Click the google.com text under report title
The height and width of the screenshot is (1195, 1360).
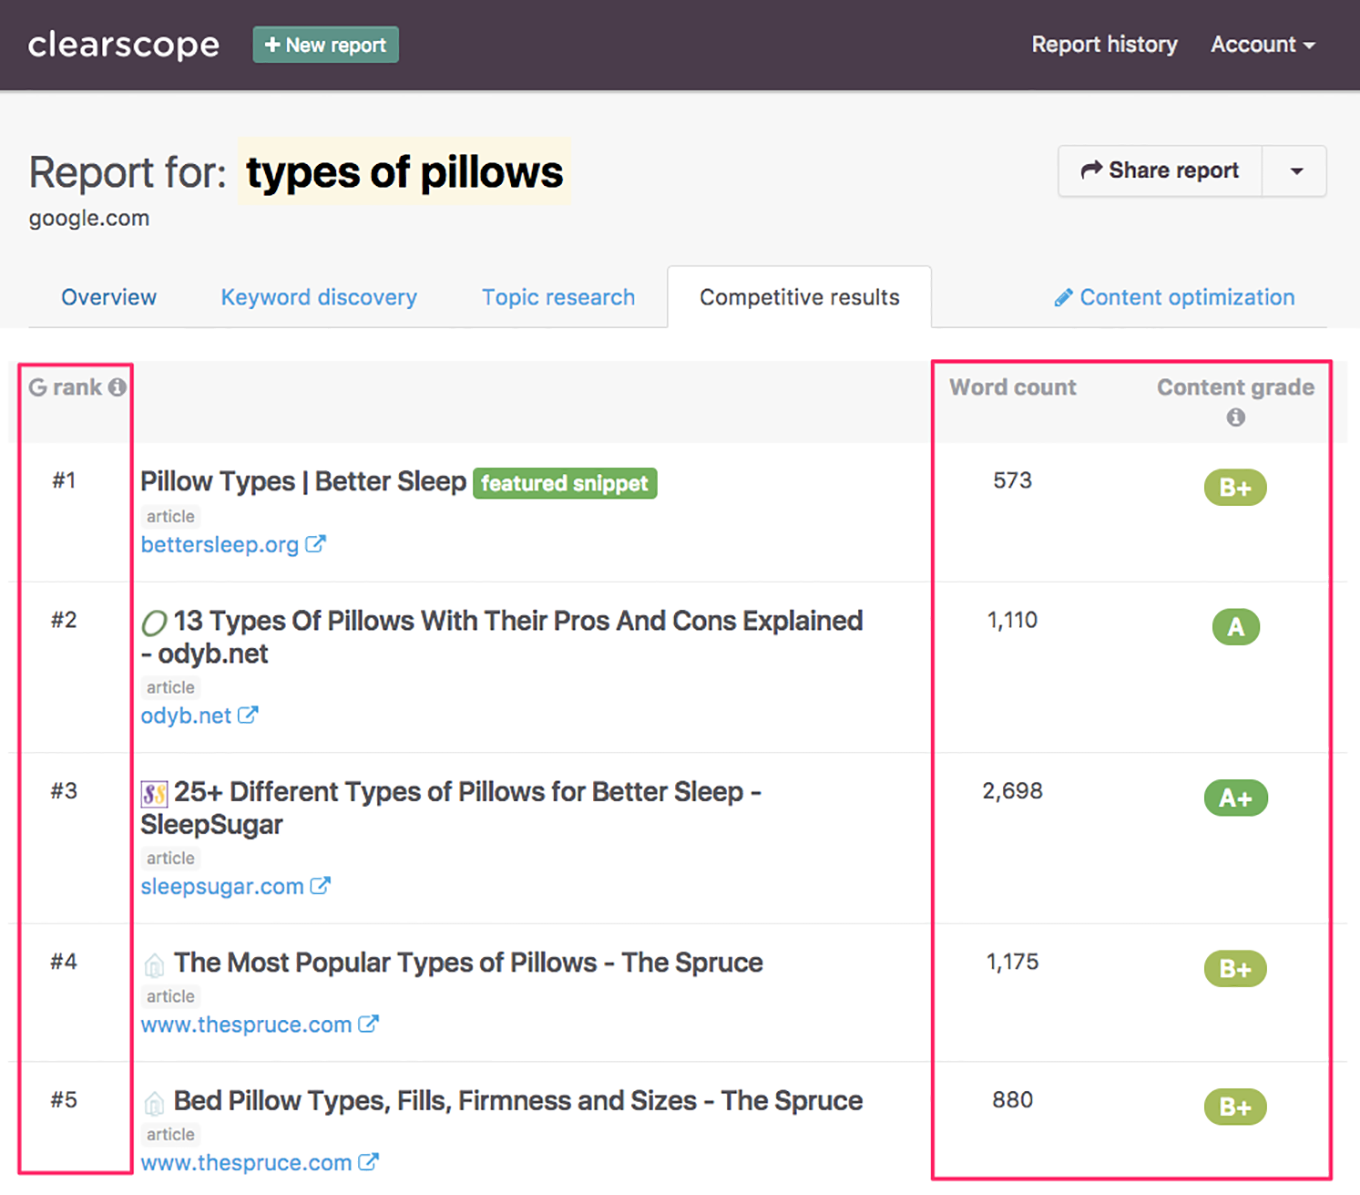[x=89, y=218]
